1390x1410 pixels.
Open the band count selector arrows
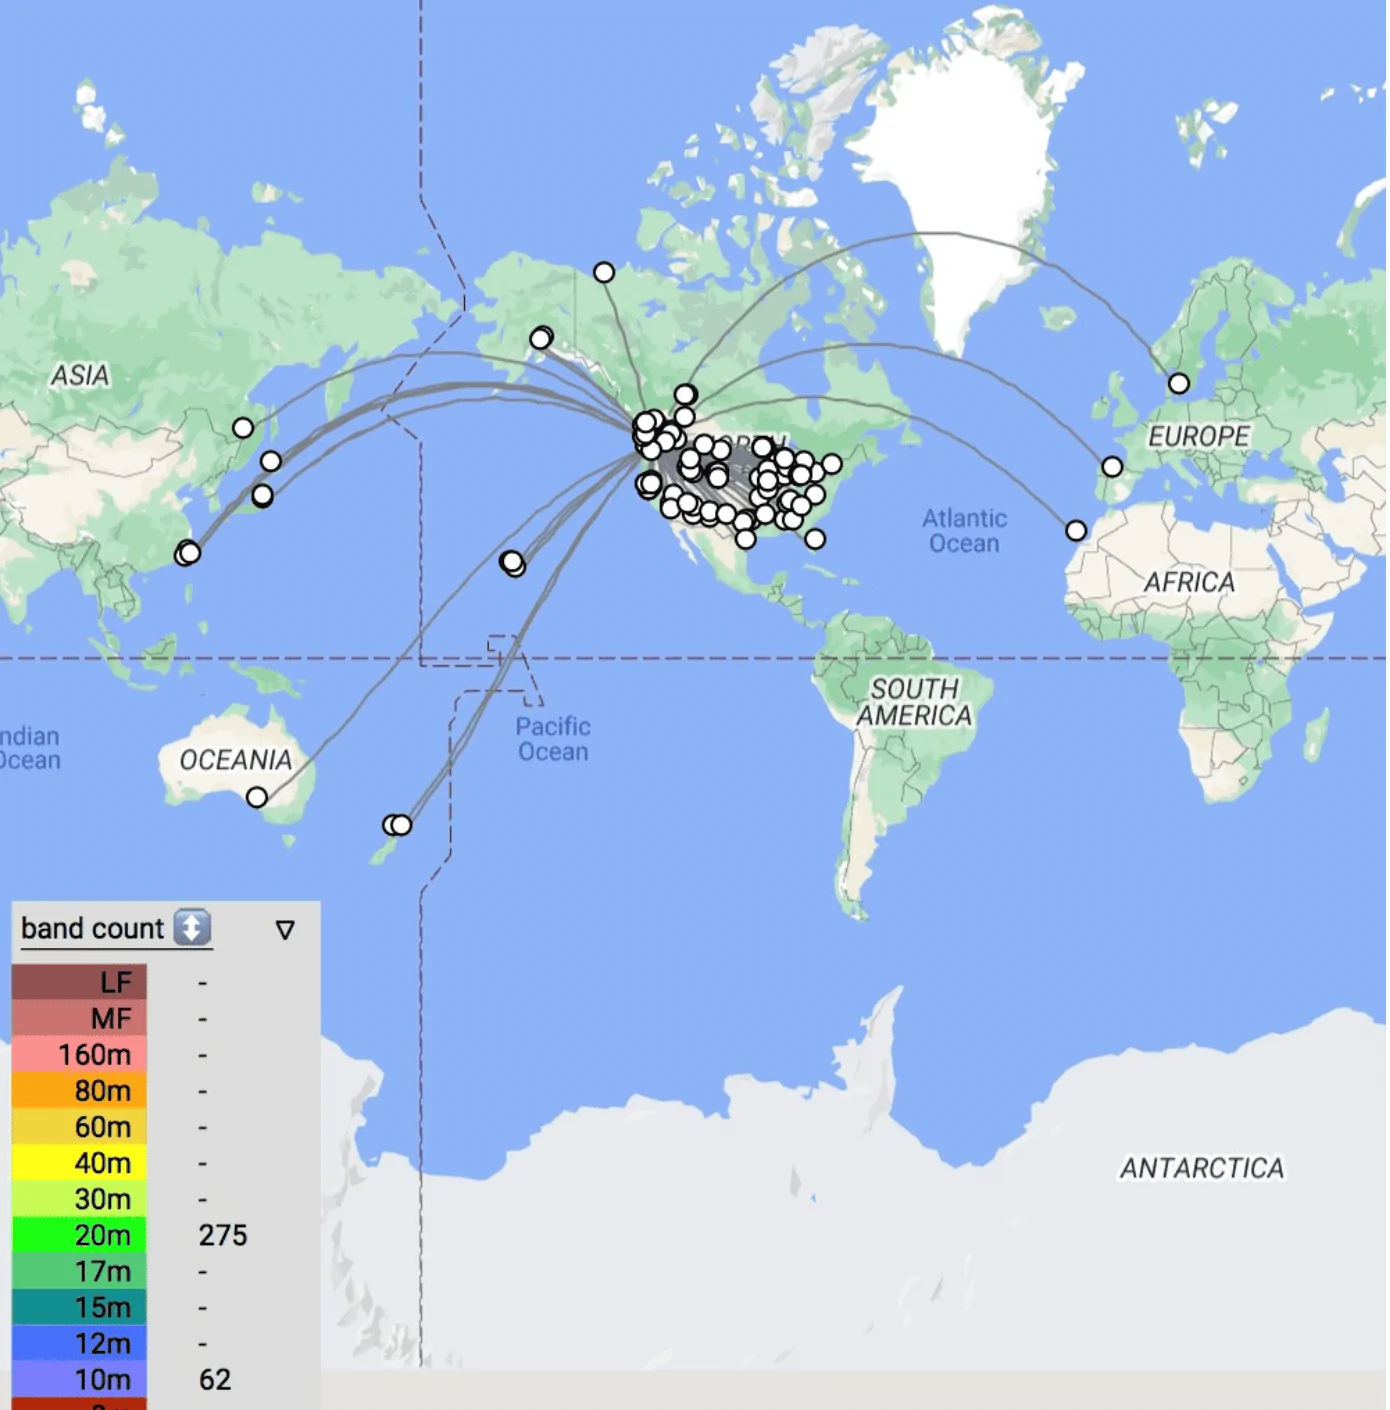pyautogui.click(x=192, y=928)
